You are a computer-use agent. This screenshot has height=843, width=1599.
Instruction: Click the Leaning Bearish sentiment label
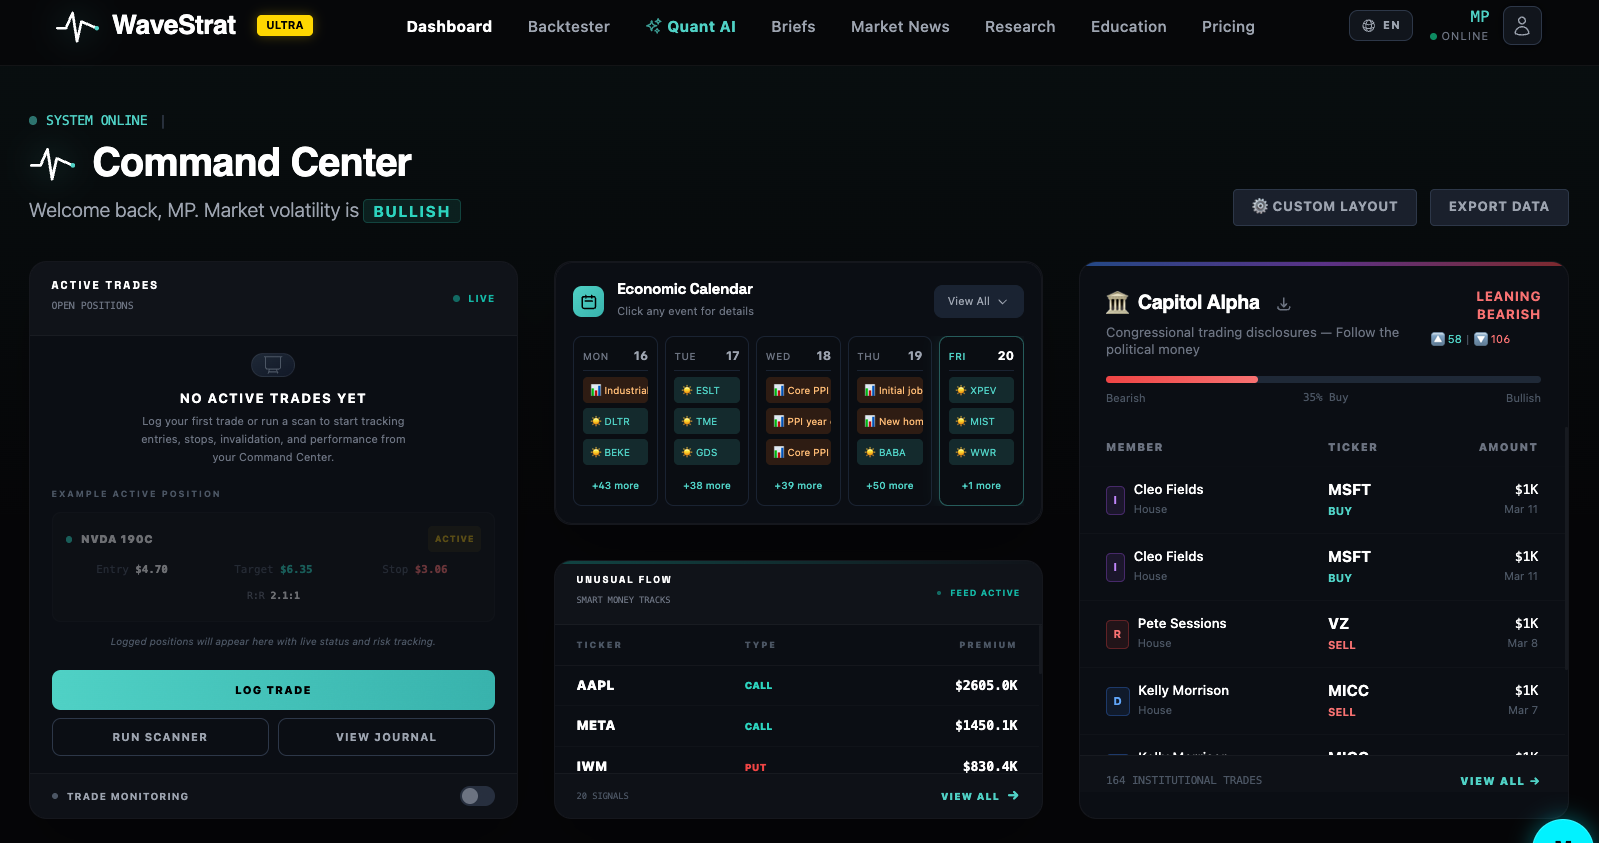(x=1508, y=305)
